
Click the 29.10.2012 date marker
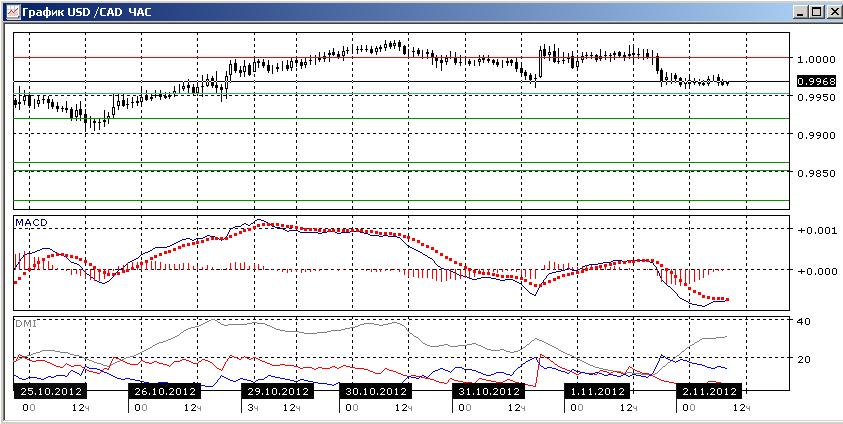click(276, 391)
